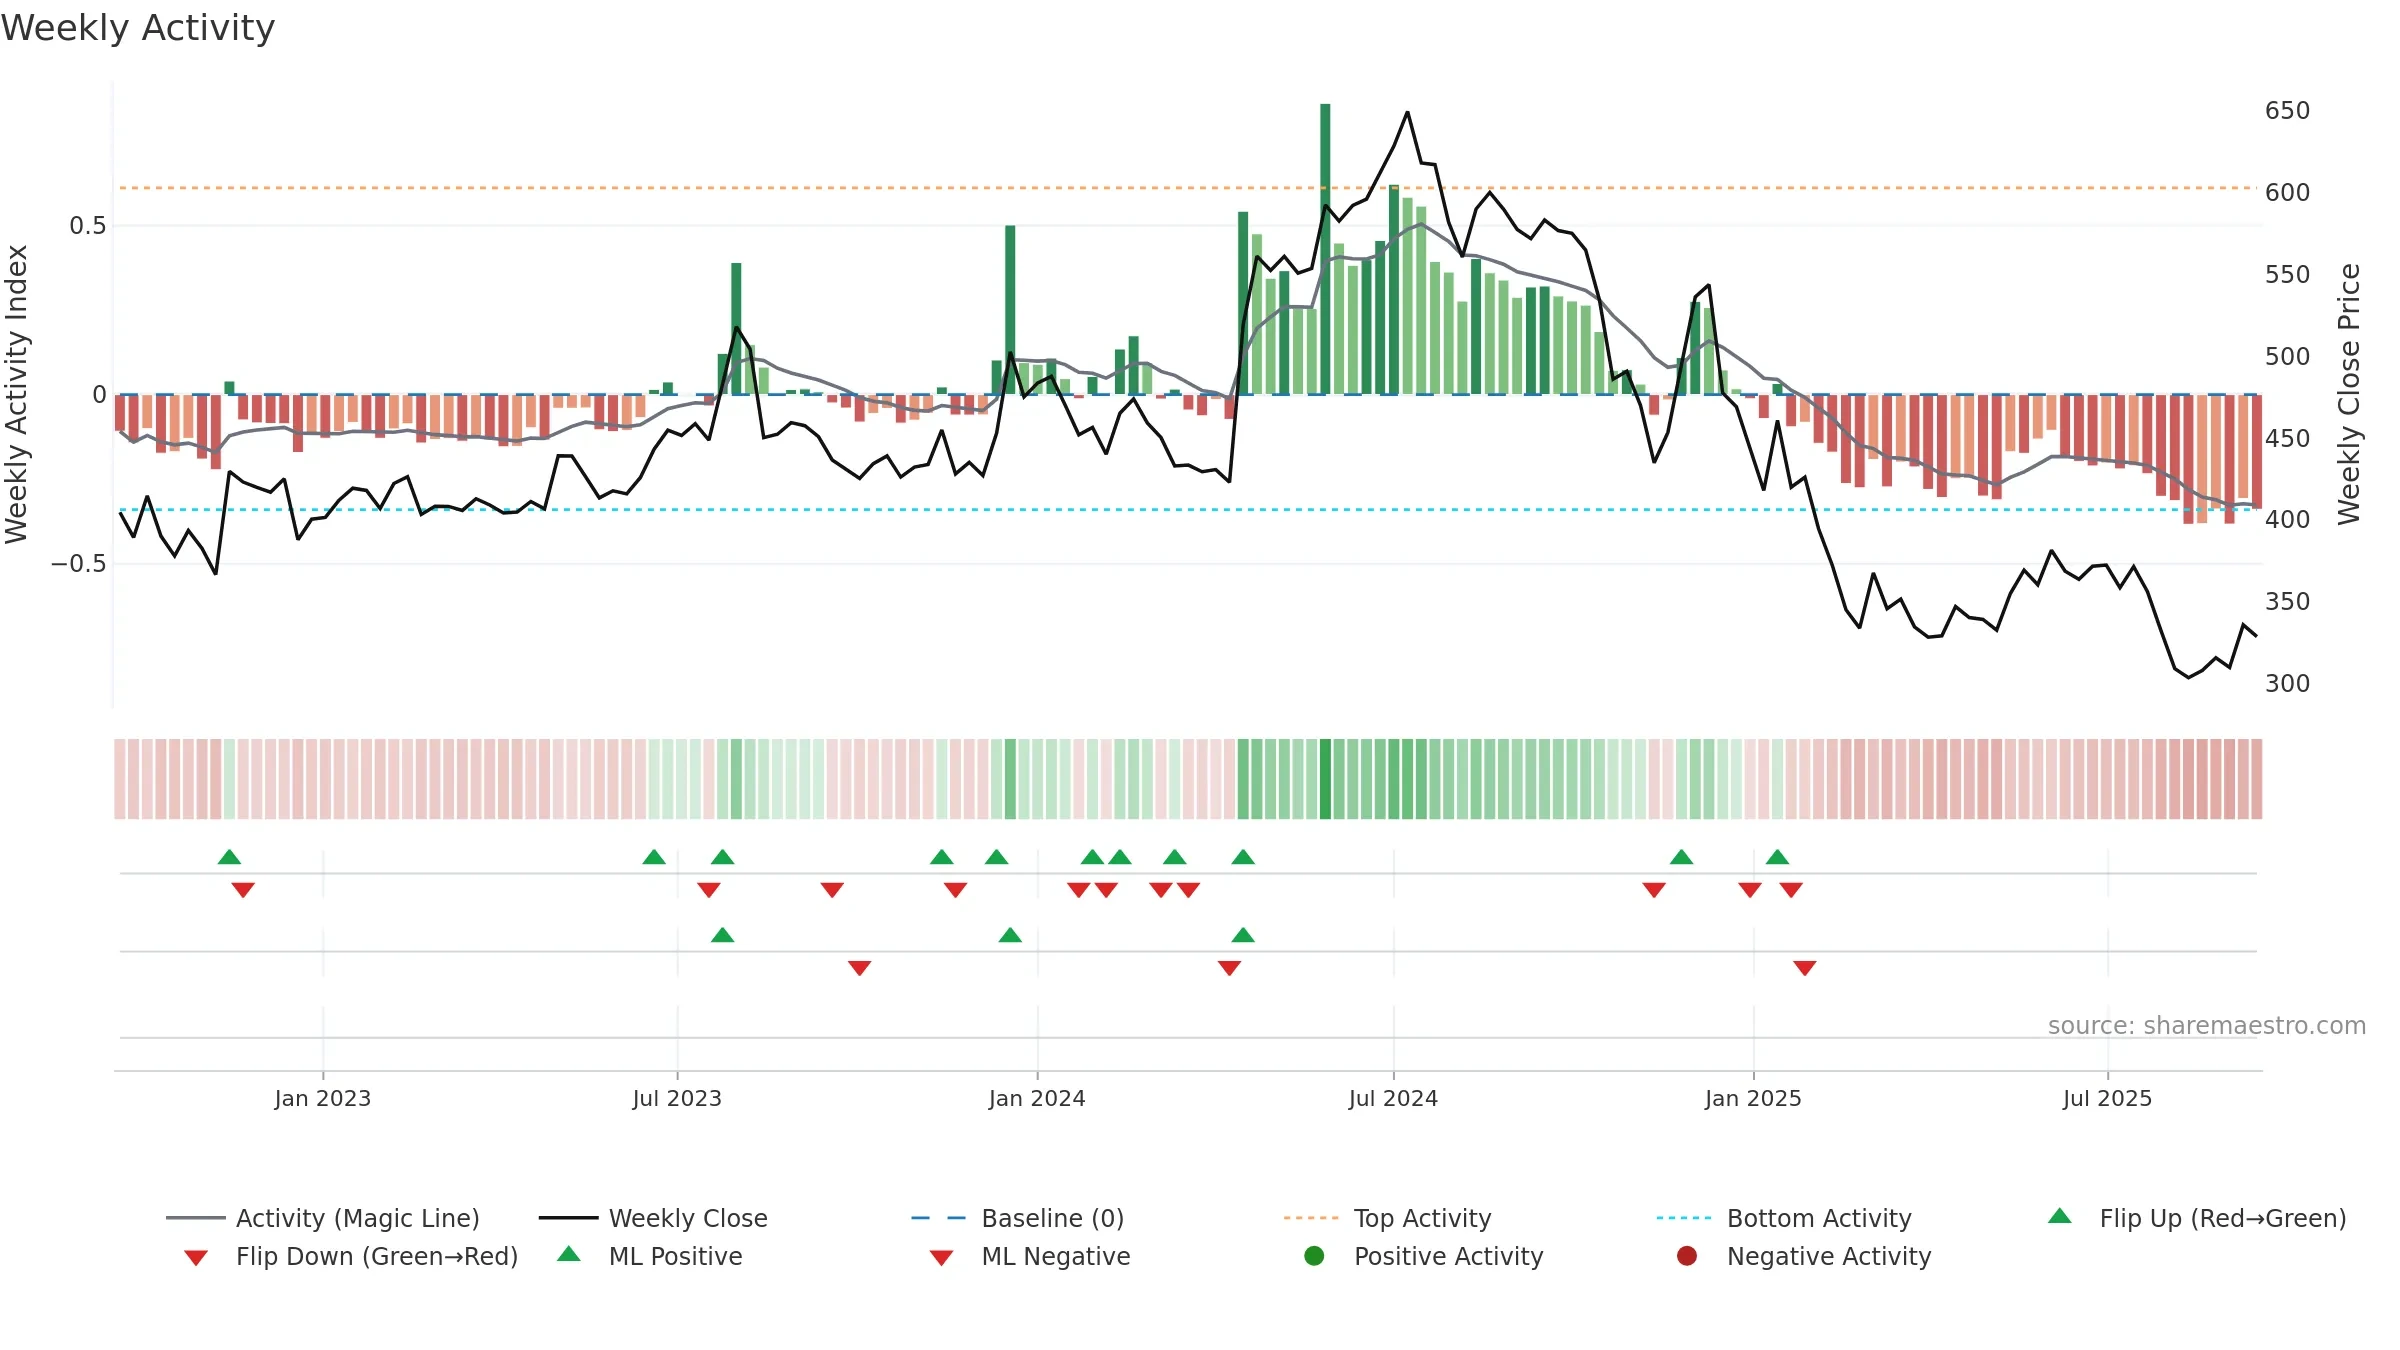The height and width of the screenshot is (1350, 2400).
Task: Click the last ML Negative marker after Jan 2025
Action: (1805, 968)
